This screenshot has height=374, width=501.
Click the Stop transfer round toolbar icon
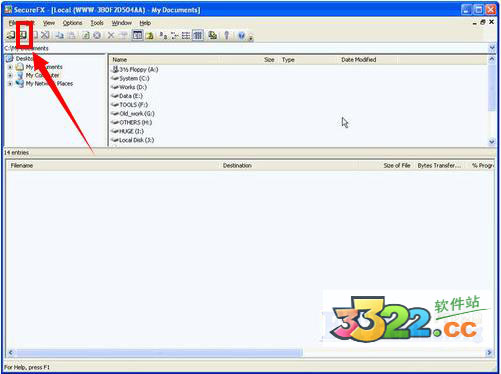coord(97,35)
